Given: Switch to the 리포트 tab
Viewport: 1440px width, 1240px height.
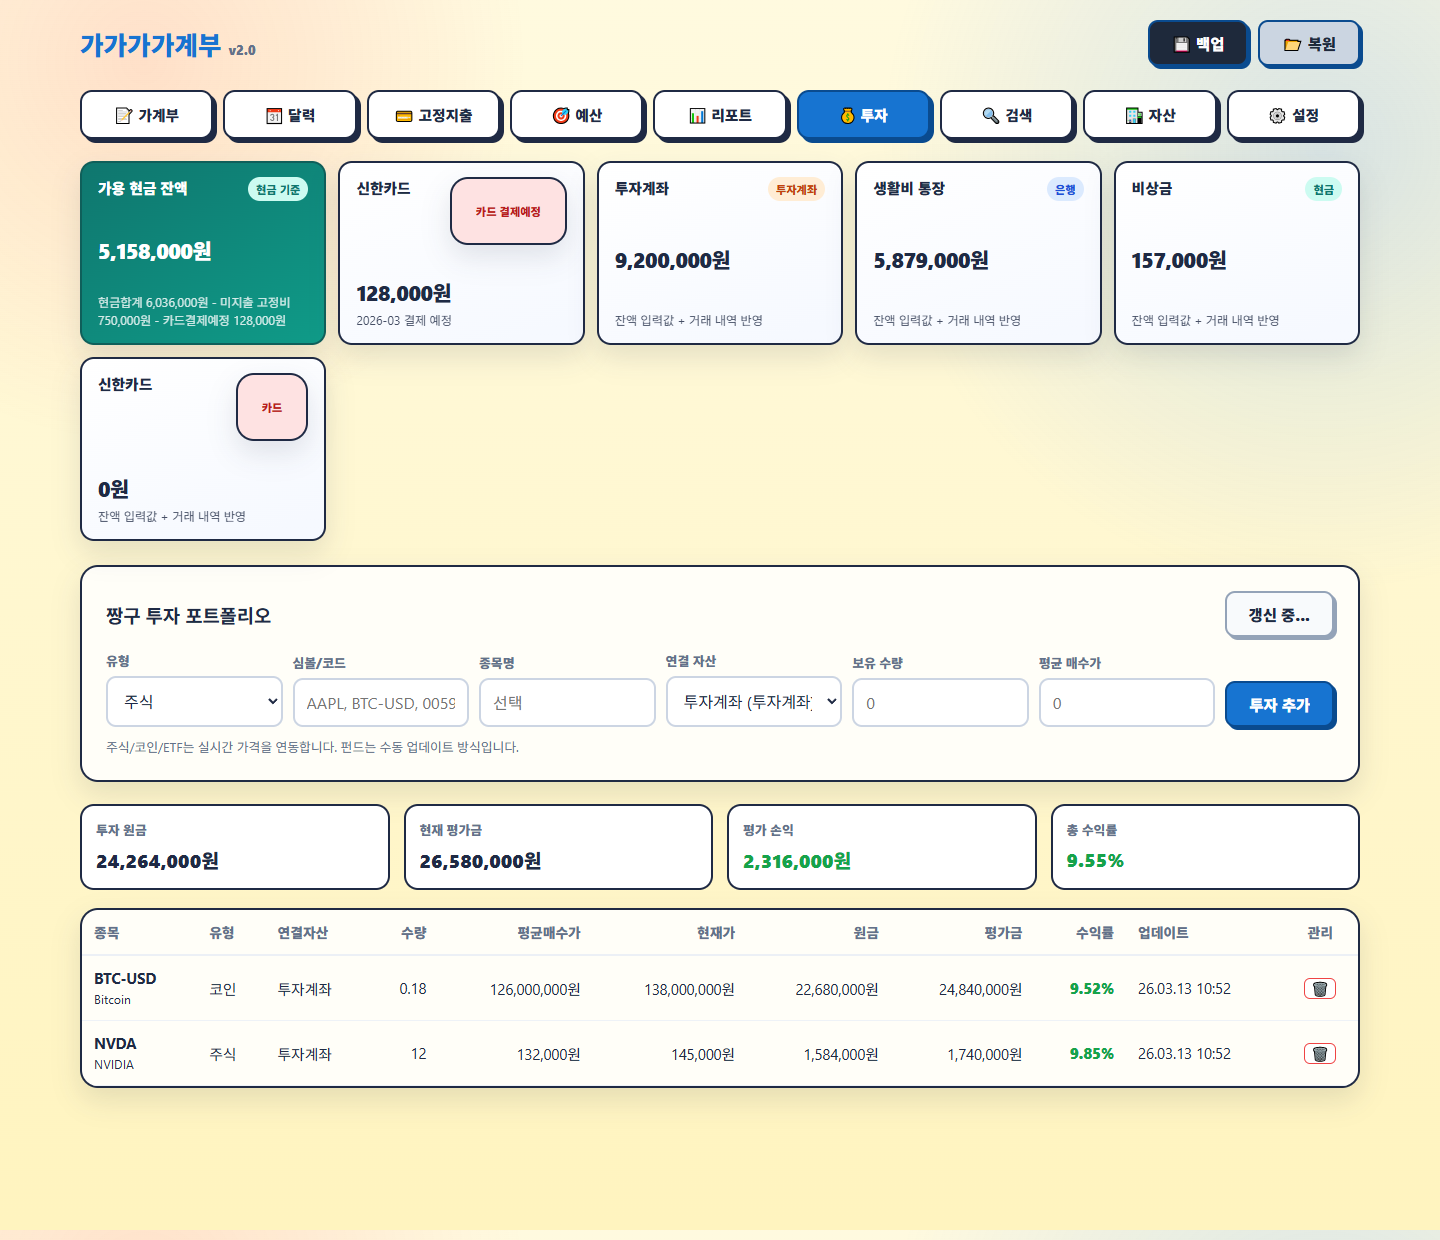Looking at the screenshot, I should point(720,116).
